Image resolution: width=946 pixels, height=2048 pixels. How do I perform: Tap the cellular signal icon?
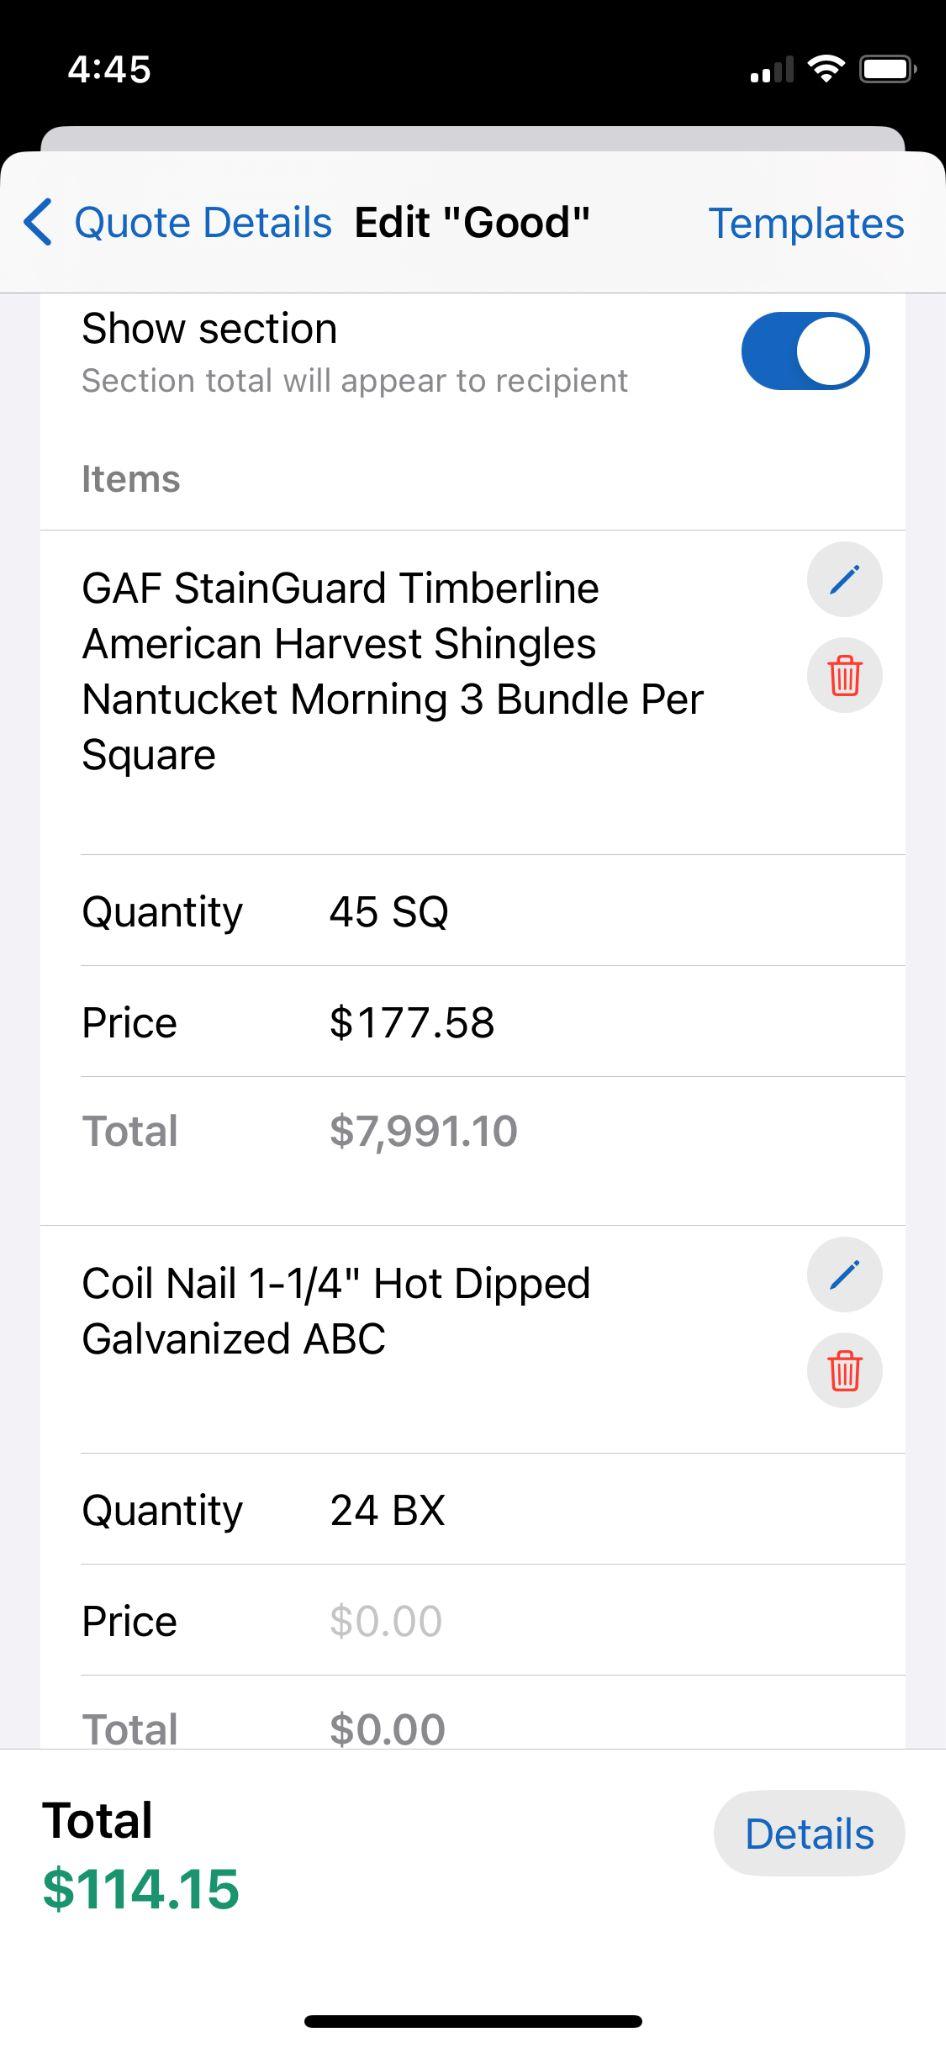pos(771,70)
